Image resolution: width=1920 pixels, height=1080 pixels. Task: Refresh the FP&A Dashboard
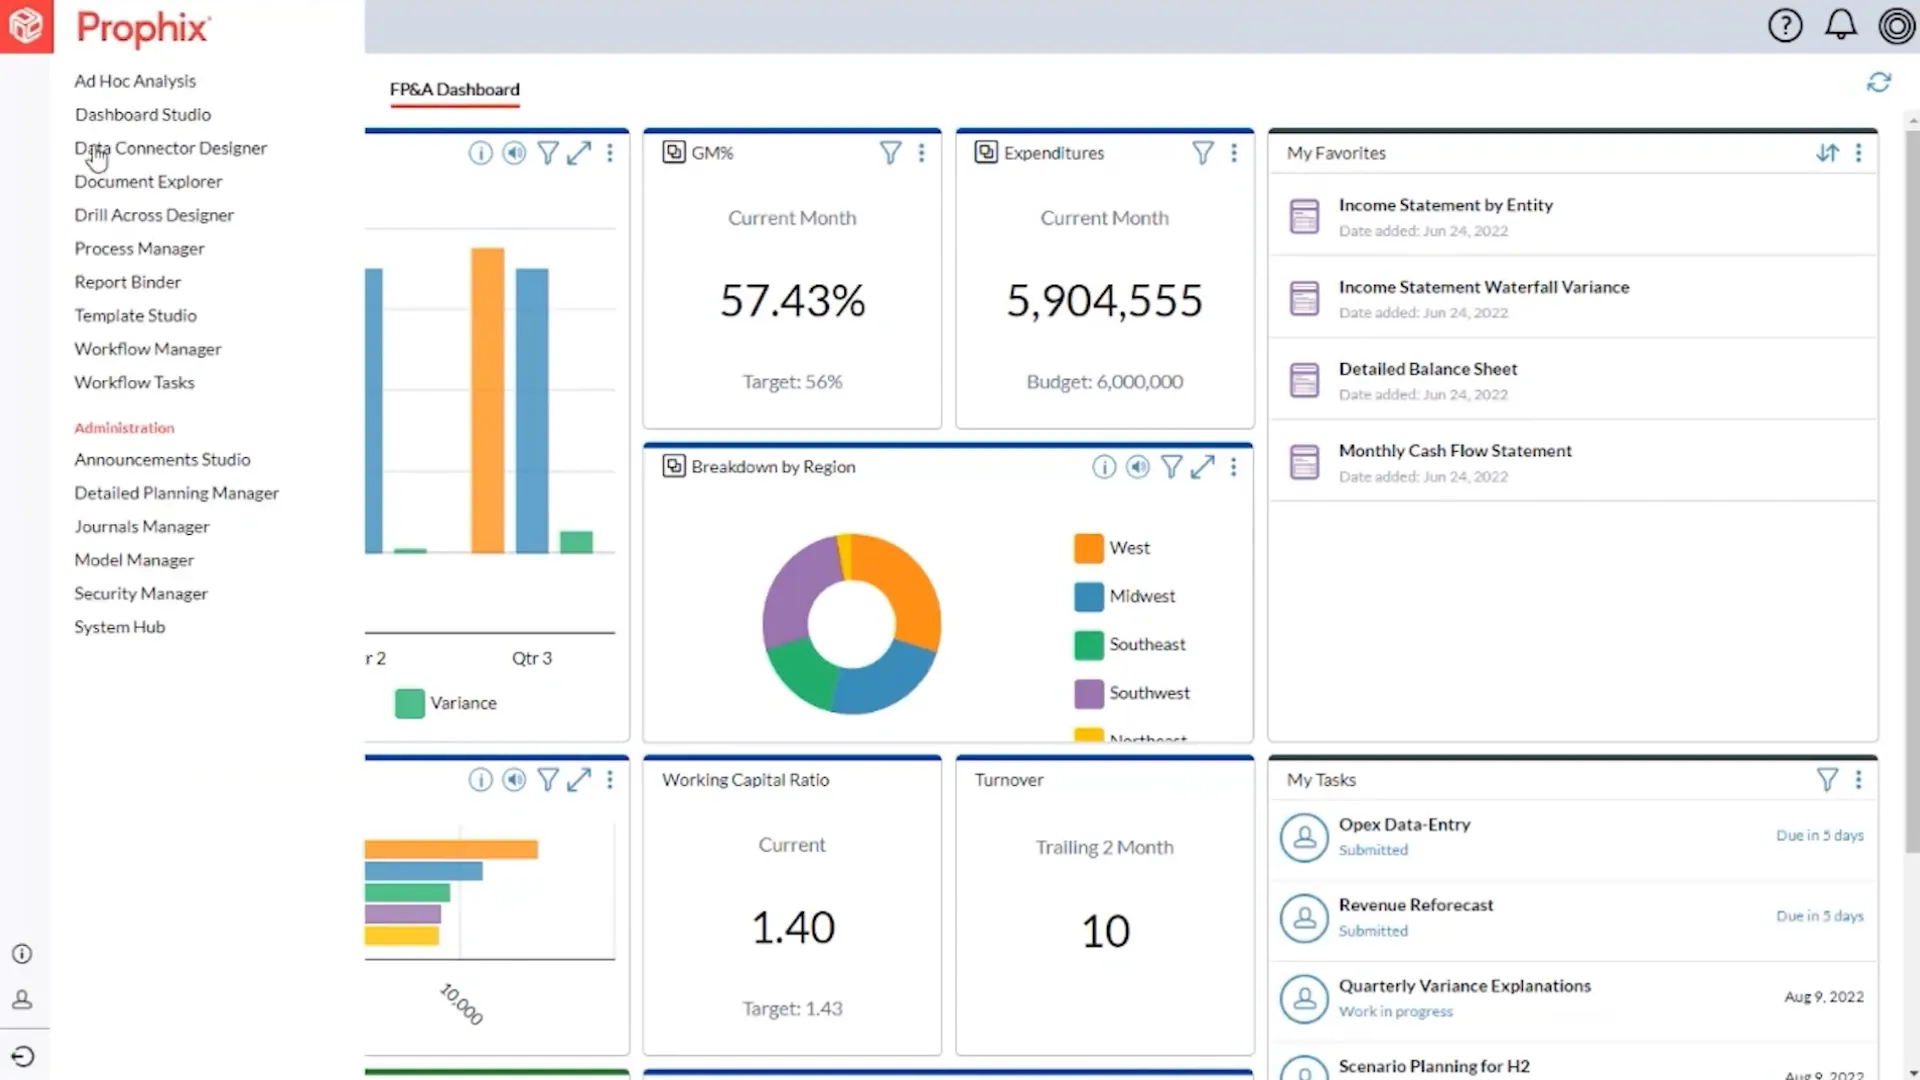(x=1880, y=82)
